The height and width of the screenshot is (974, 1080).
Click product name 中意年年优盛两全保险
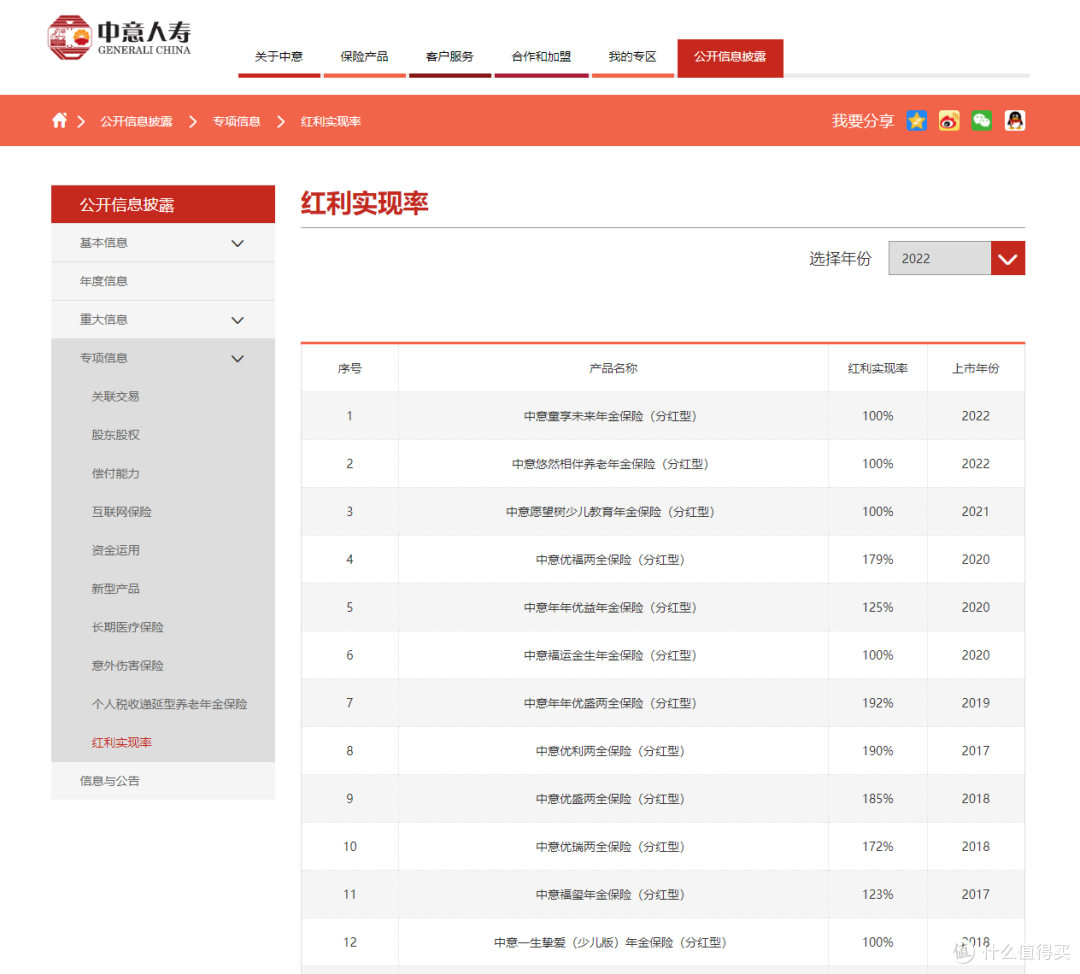tap(610, 703)
